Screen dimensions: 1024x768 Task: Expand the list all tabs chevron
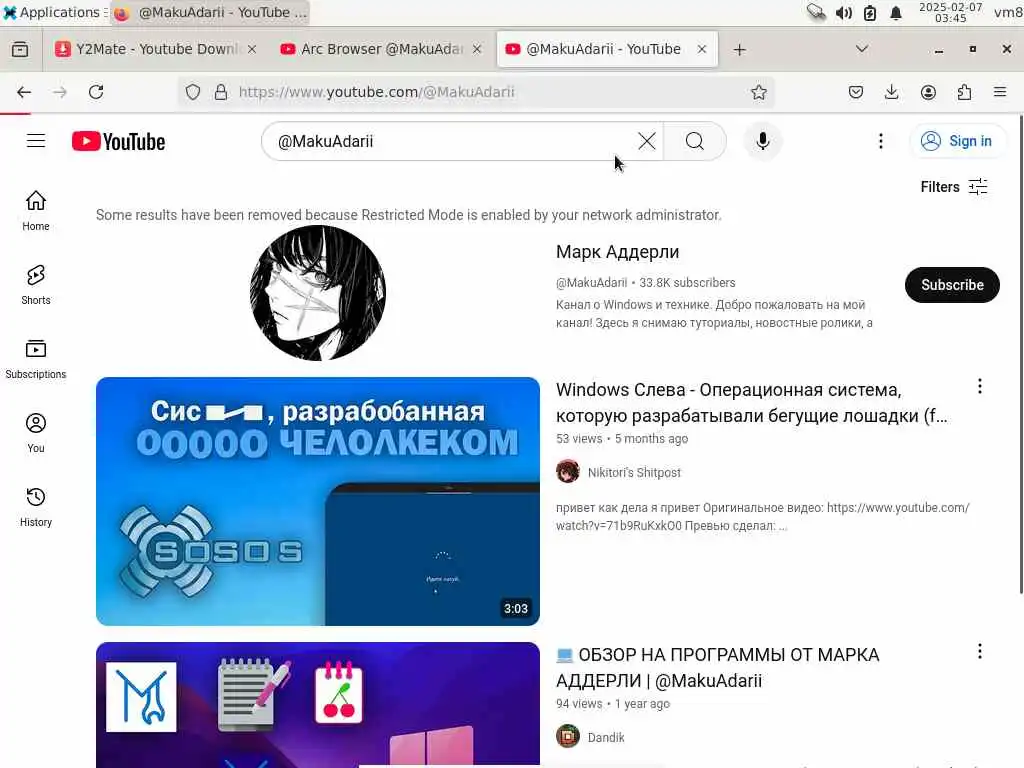[x=862, y=50]
